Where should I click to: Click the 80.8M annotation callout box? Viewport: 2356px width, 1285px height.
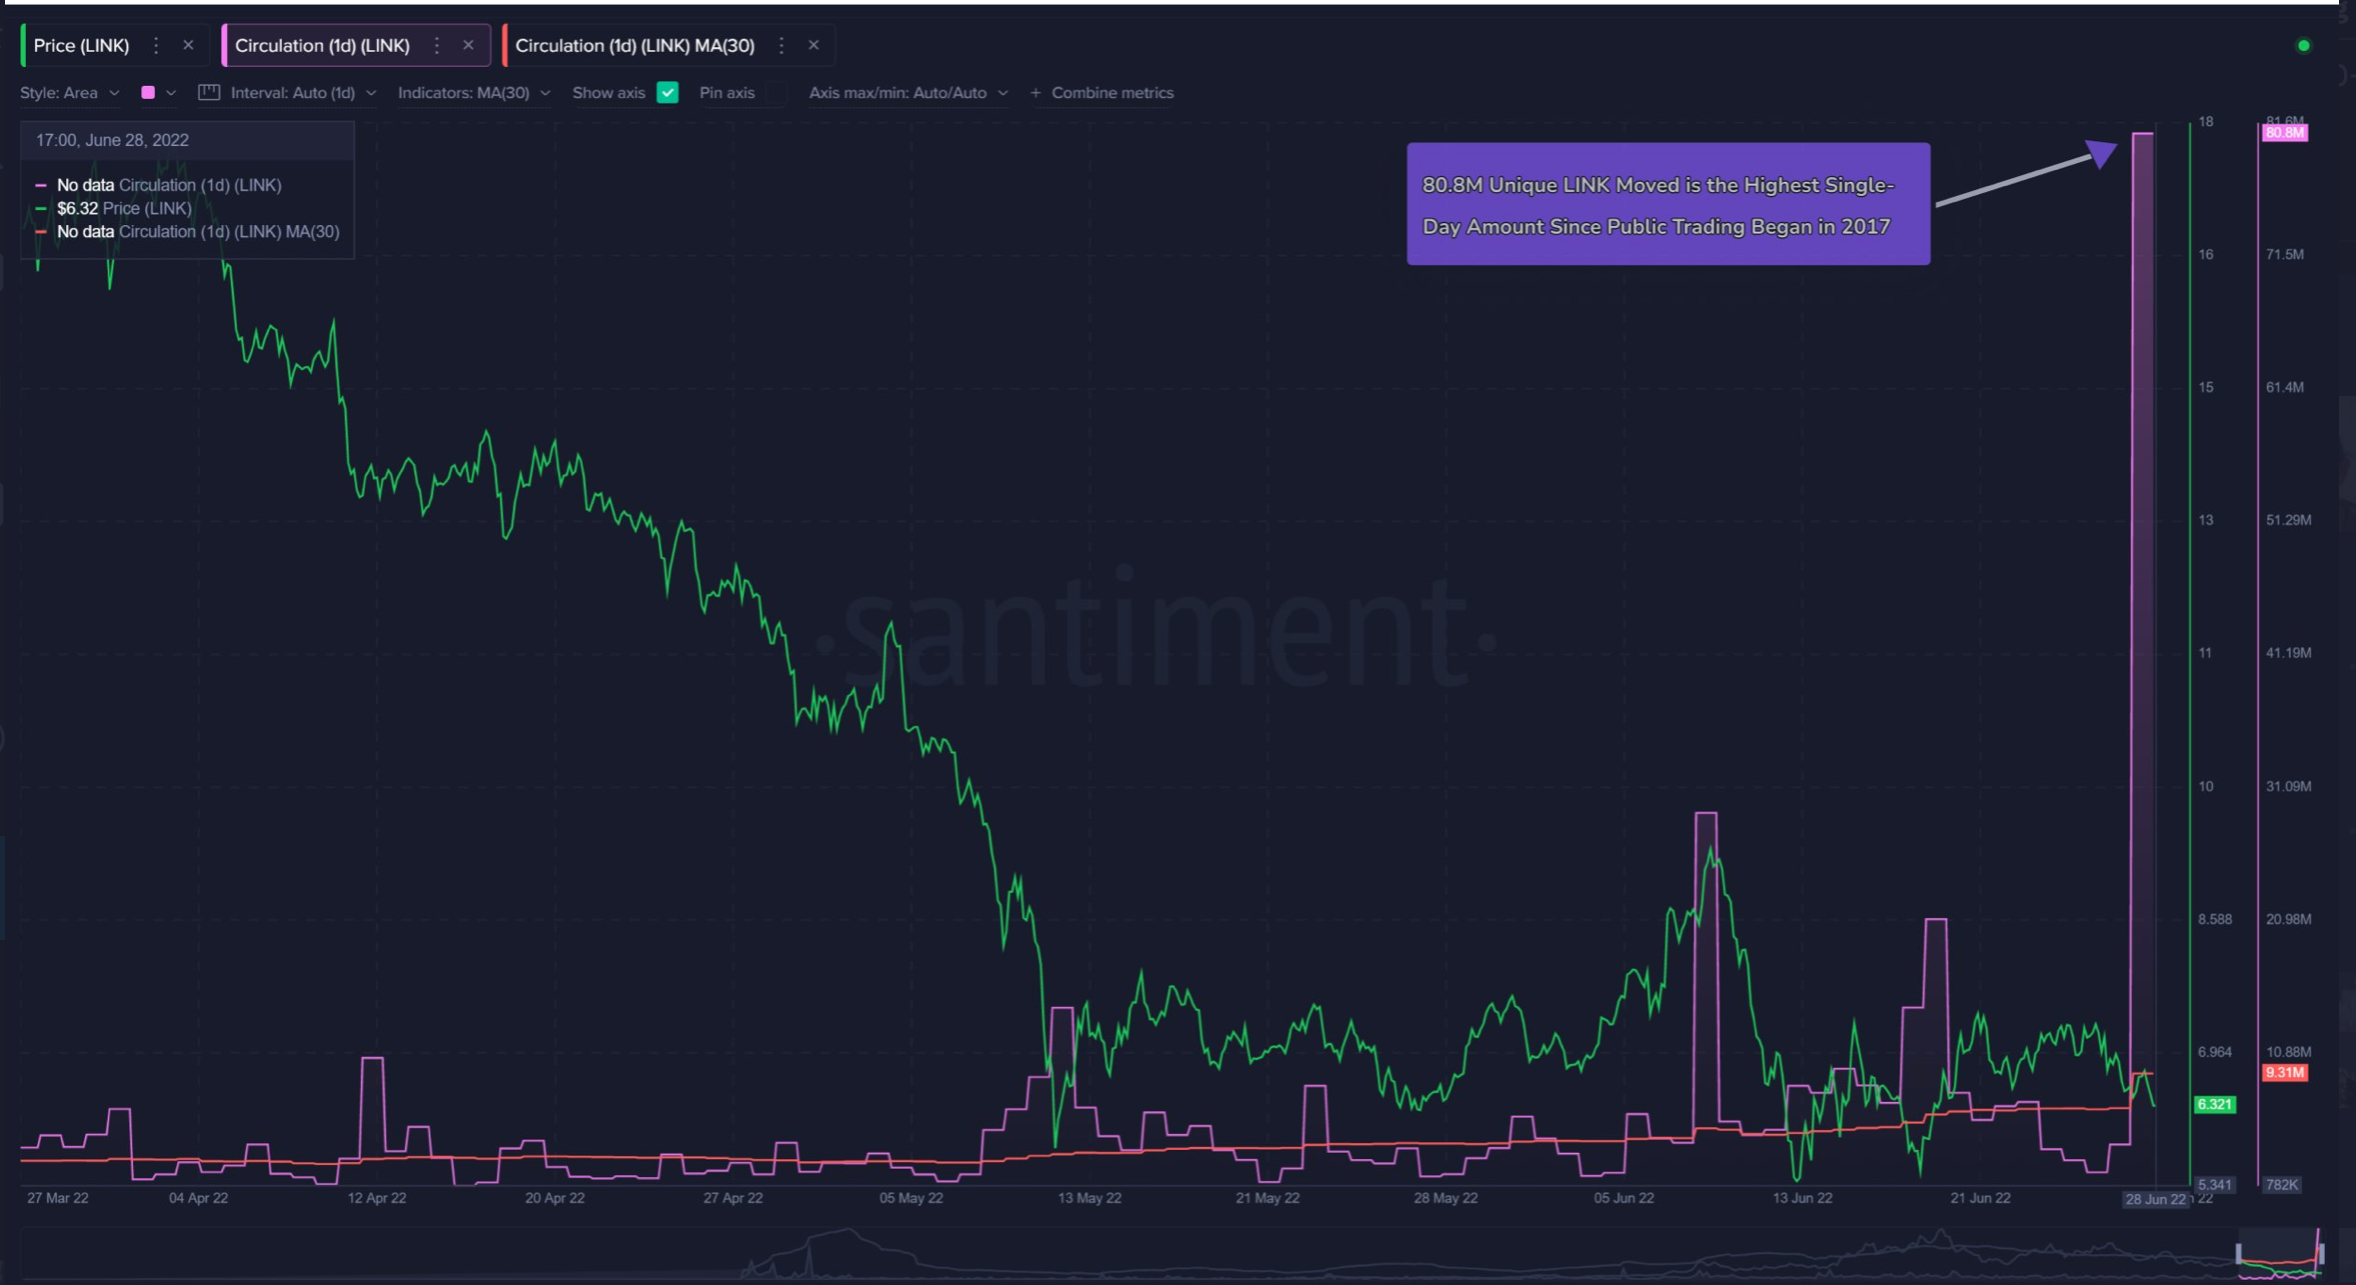pyautogui.click(x=1666, y=203)
